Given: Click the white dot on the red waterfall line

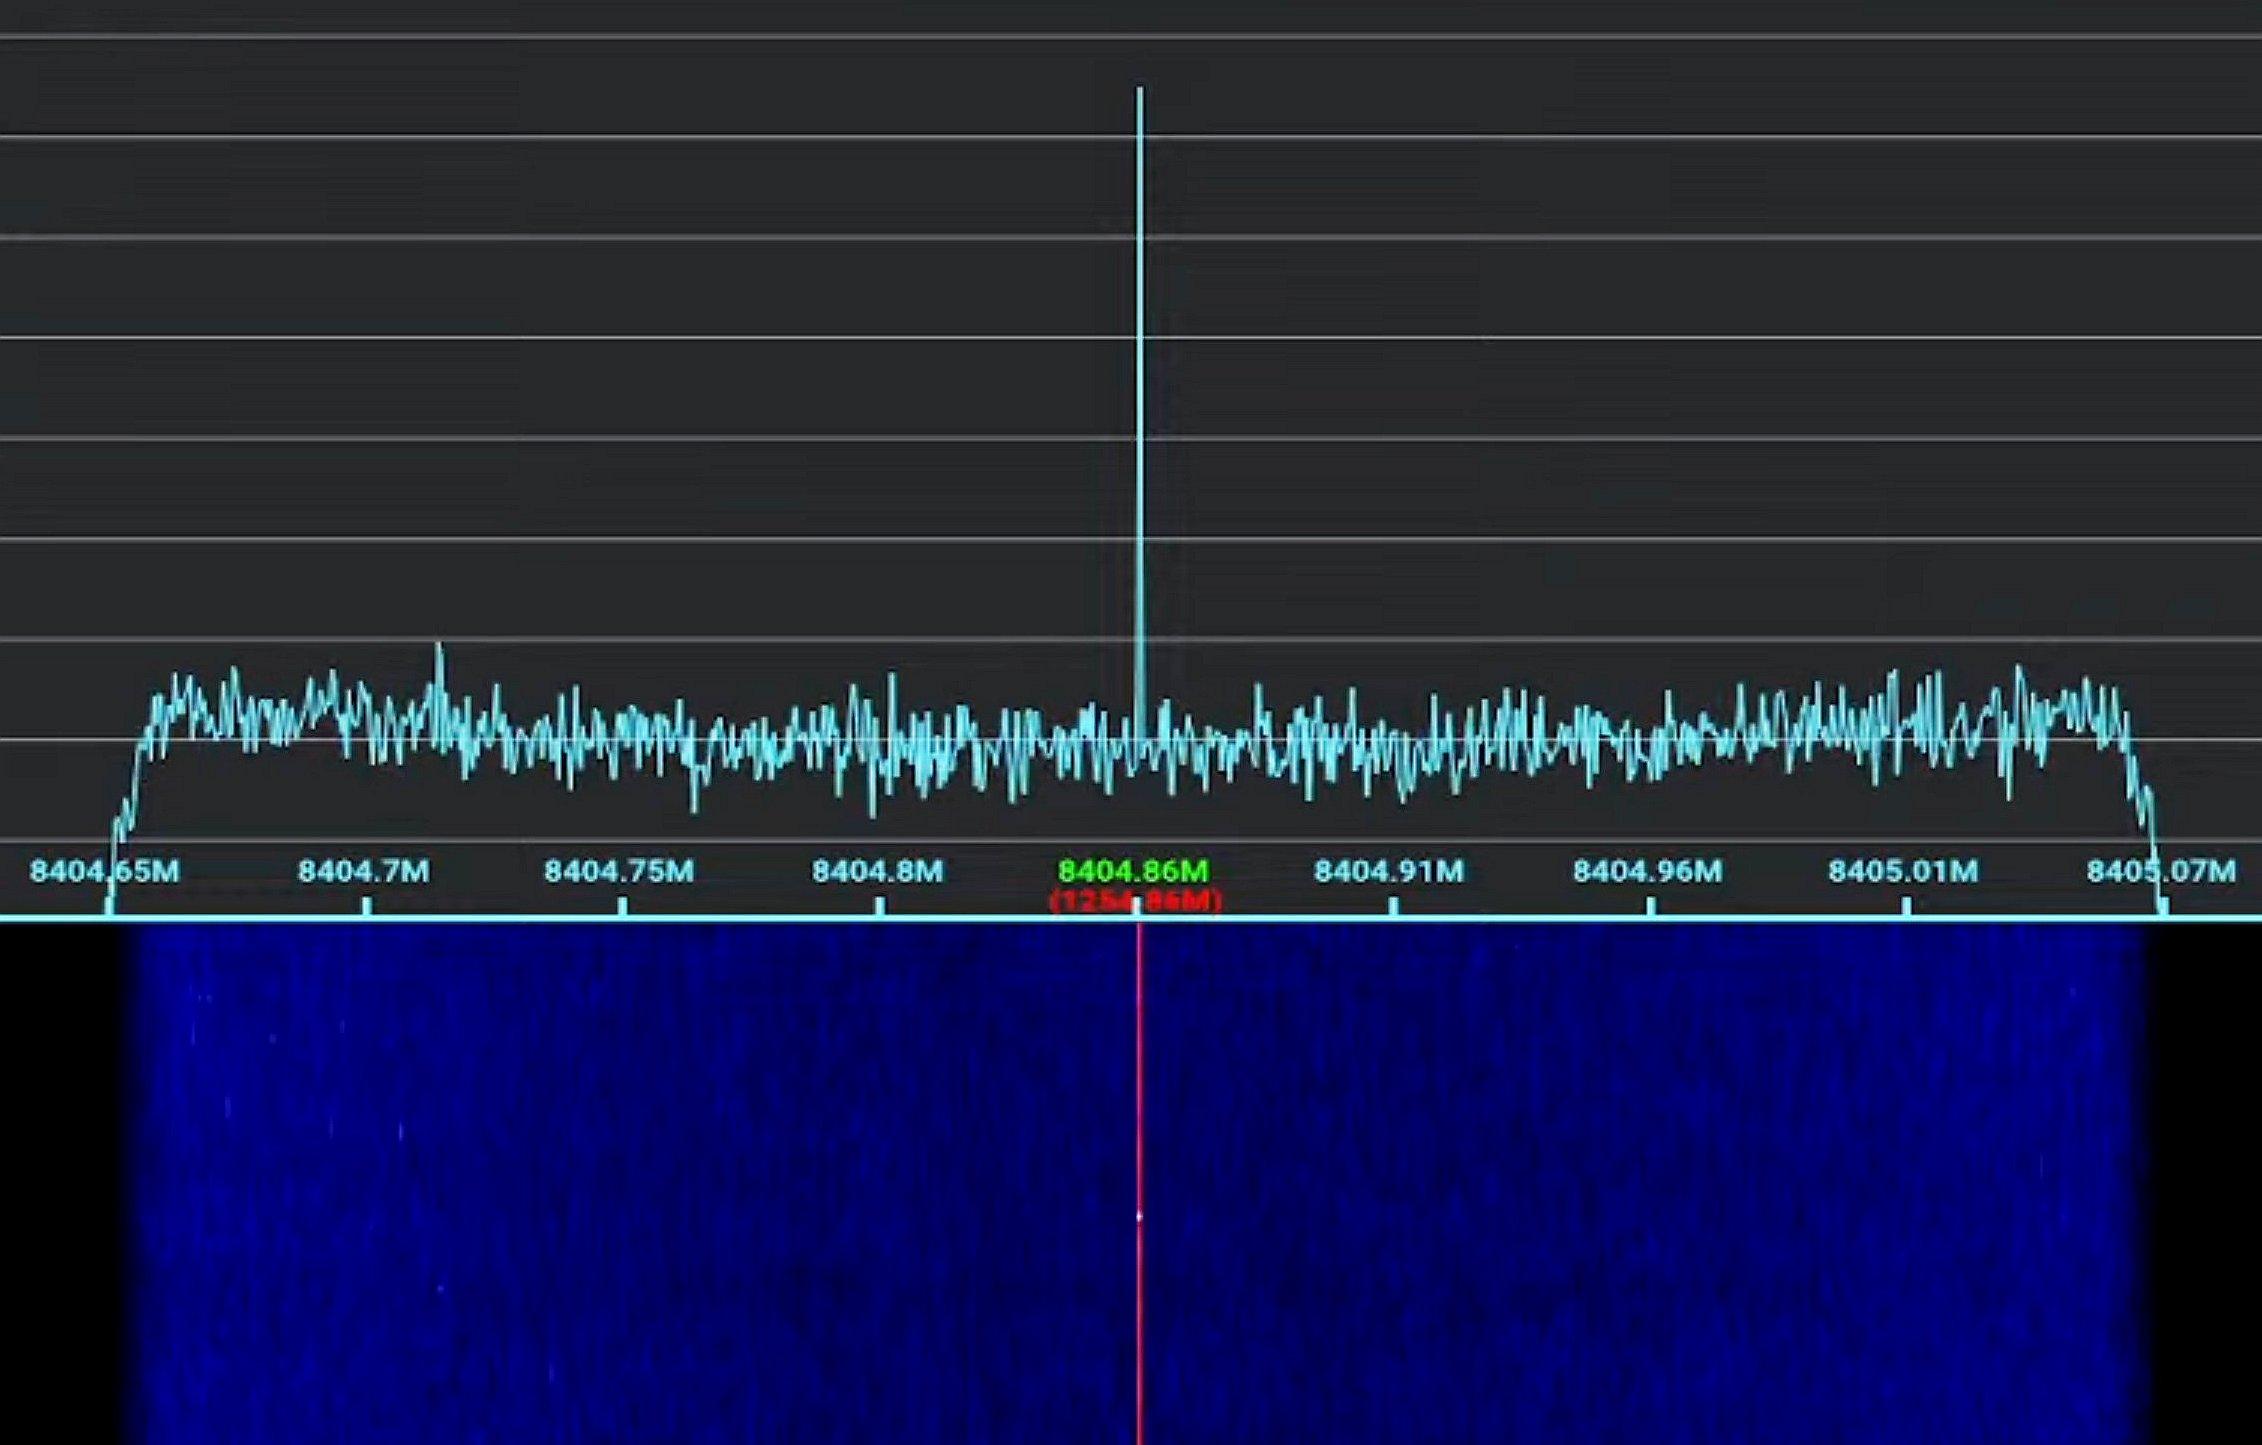Looking at the screenshot, I should (1139, 1217).
